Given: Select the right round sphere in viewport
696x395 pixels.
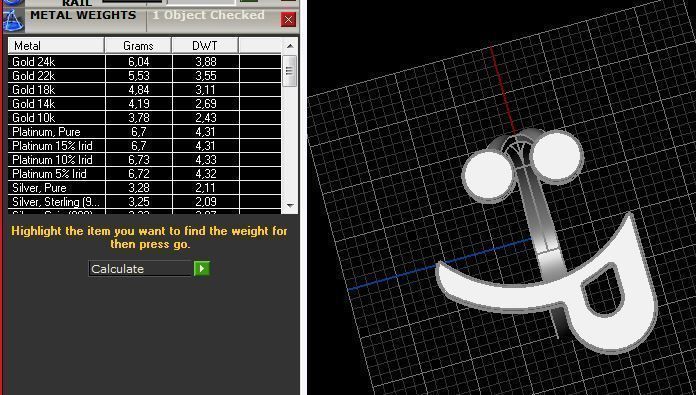Looking at the screenshot, I should coord(556,156).
